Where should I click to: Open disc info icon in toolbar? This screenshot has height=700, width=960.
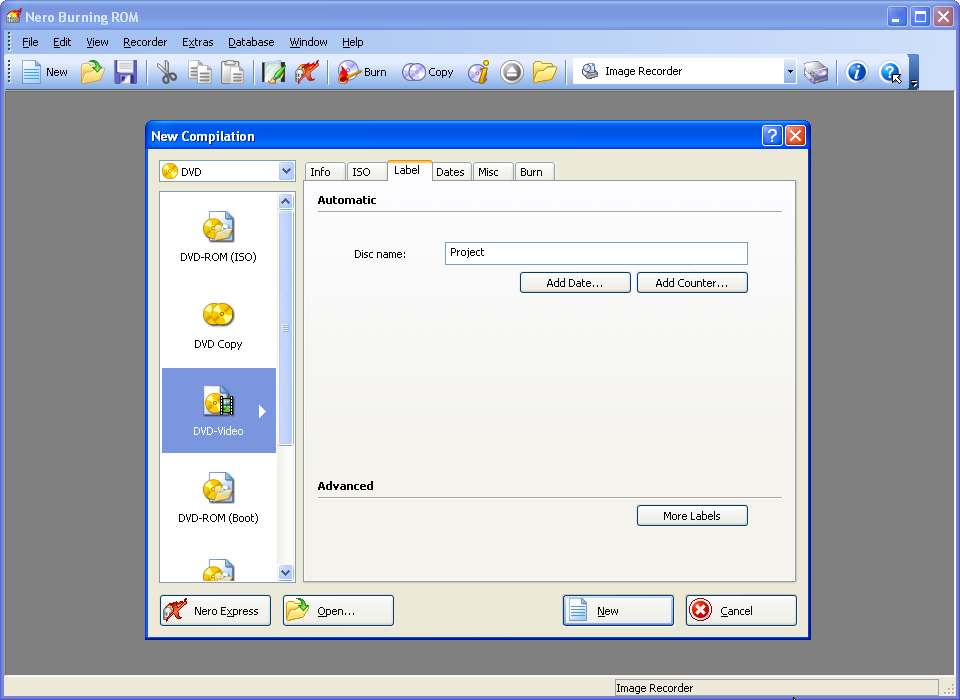[x=479, y=72]
